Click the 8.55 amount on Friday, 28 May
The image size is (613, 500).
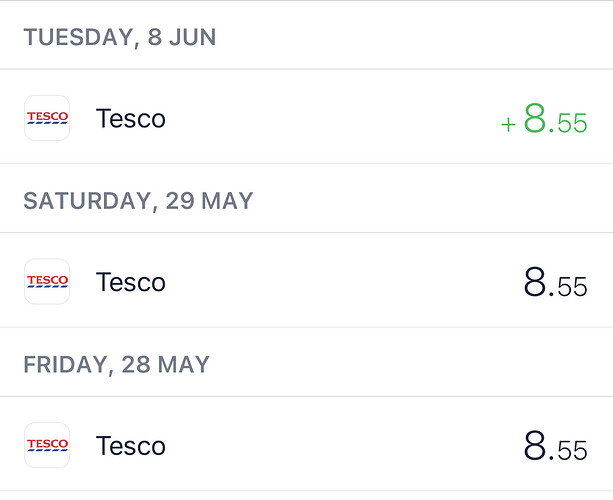pos(555,446)
